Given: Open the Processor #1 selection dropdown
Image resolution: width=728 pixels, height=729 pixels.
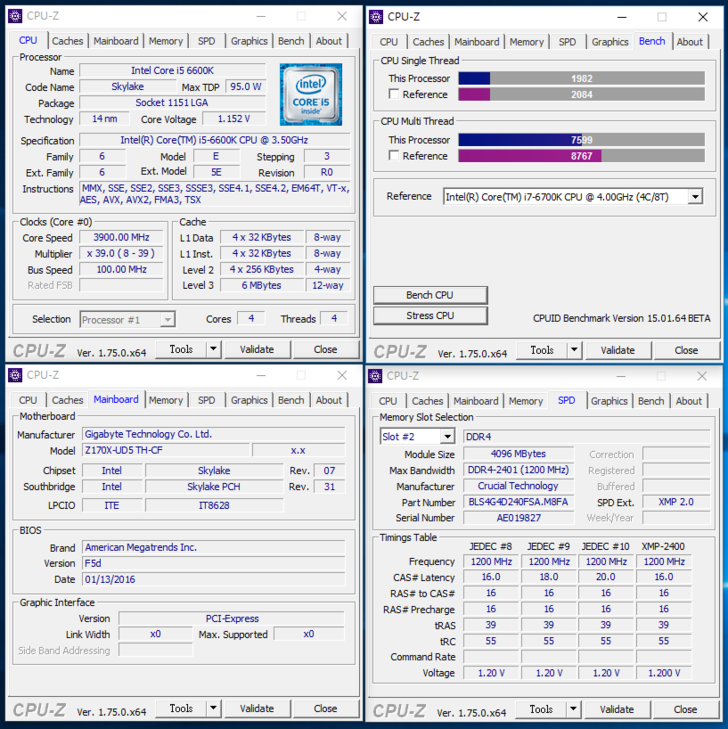Looking at the screenshot, I should pos(167,320).
